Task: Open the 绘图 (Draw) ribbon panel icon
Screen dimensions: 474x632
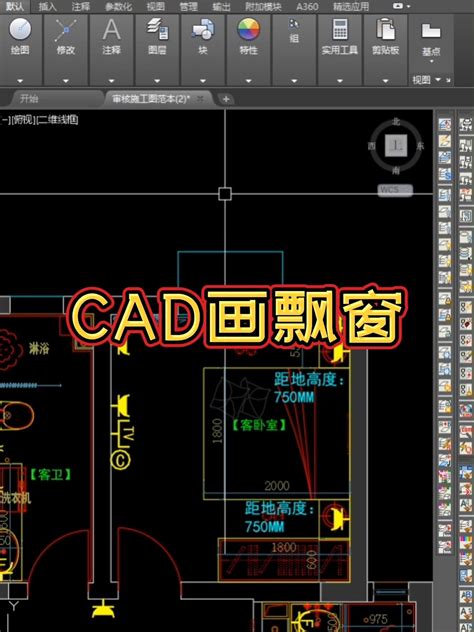Action: (x=20, y=29)
